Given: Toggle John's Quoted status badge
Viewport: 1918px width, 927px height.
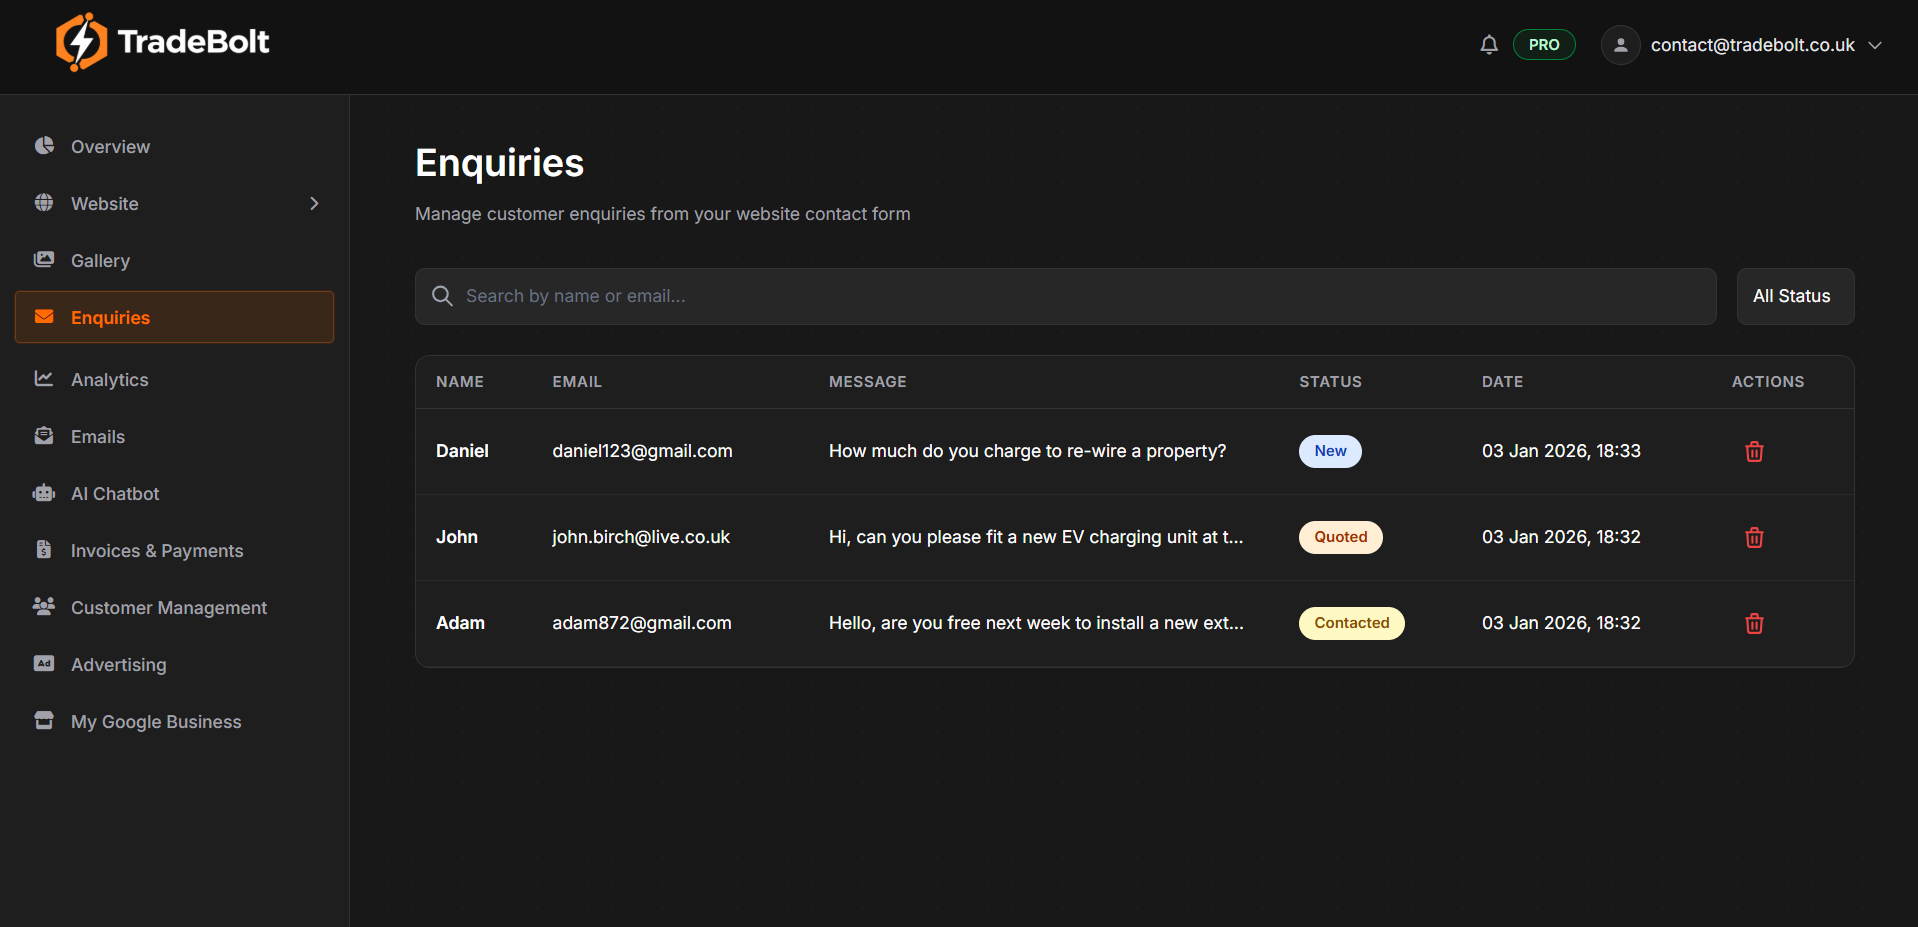Looking at the screenshot, I should [1340, 537].
